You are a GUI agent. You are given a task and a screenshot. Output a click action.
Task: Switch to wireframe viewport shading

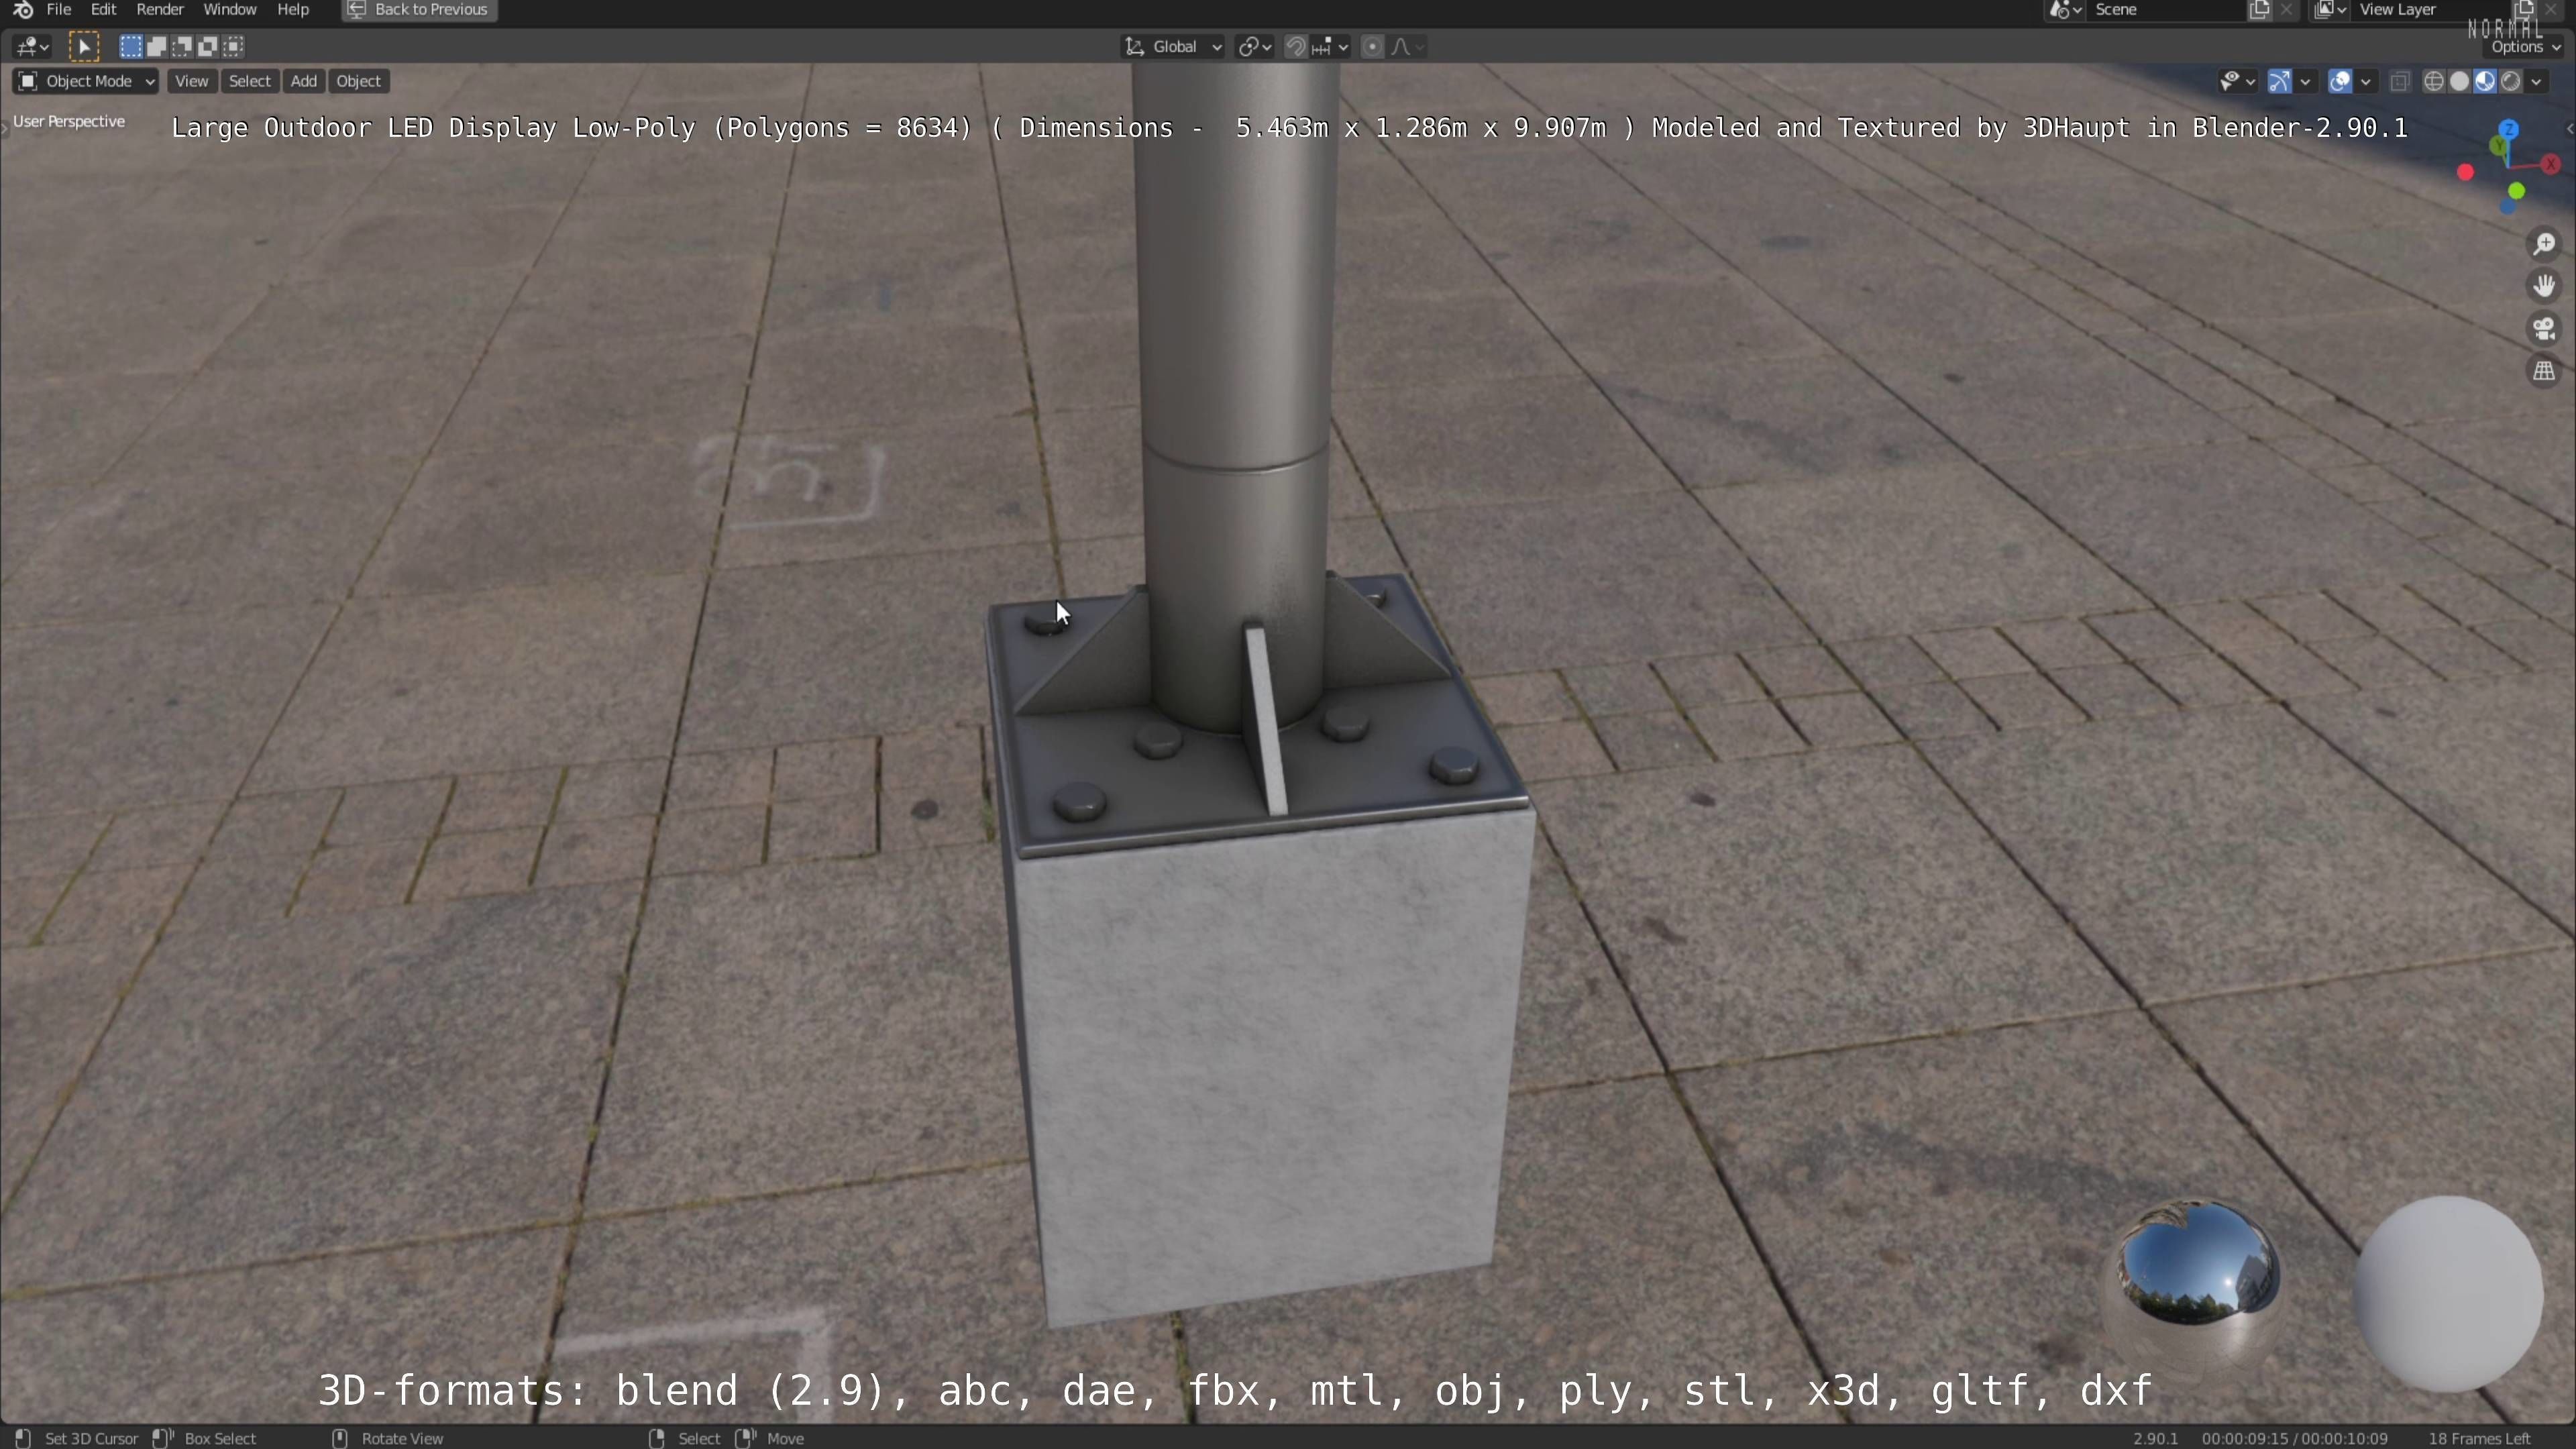[2434, 81]
